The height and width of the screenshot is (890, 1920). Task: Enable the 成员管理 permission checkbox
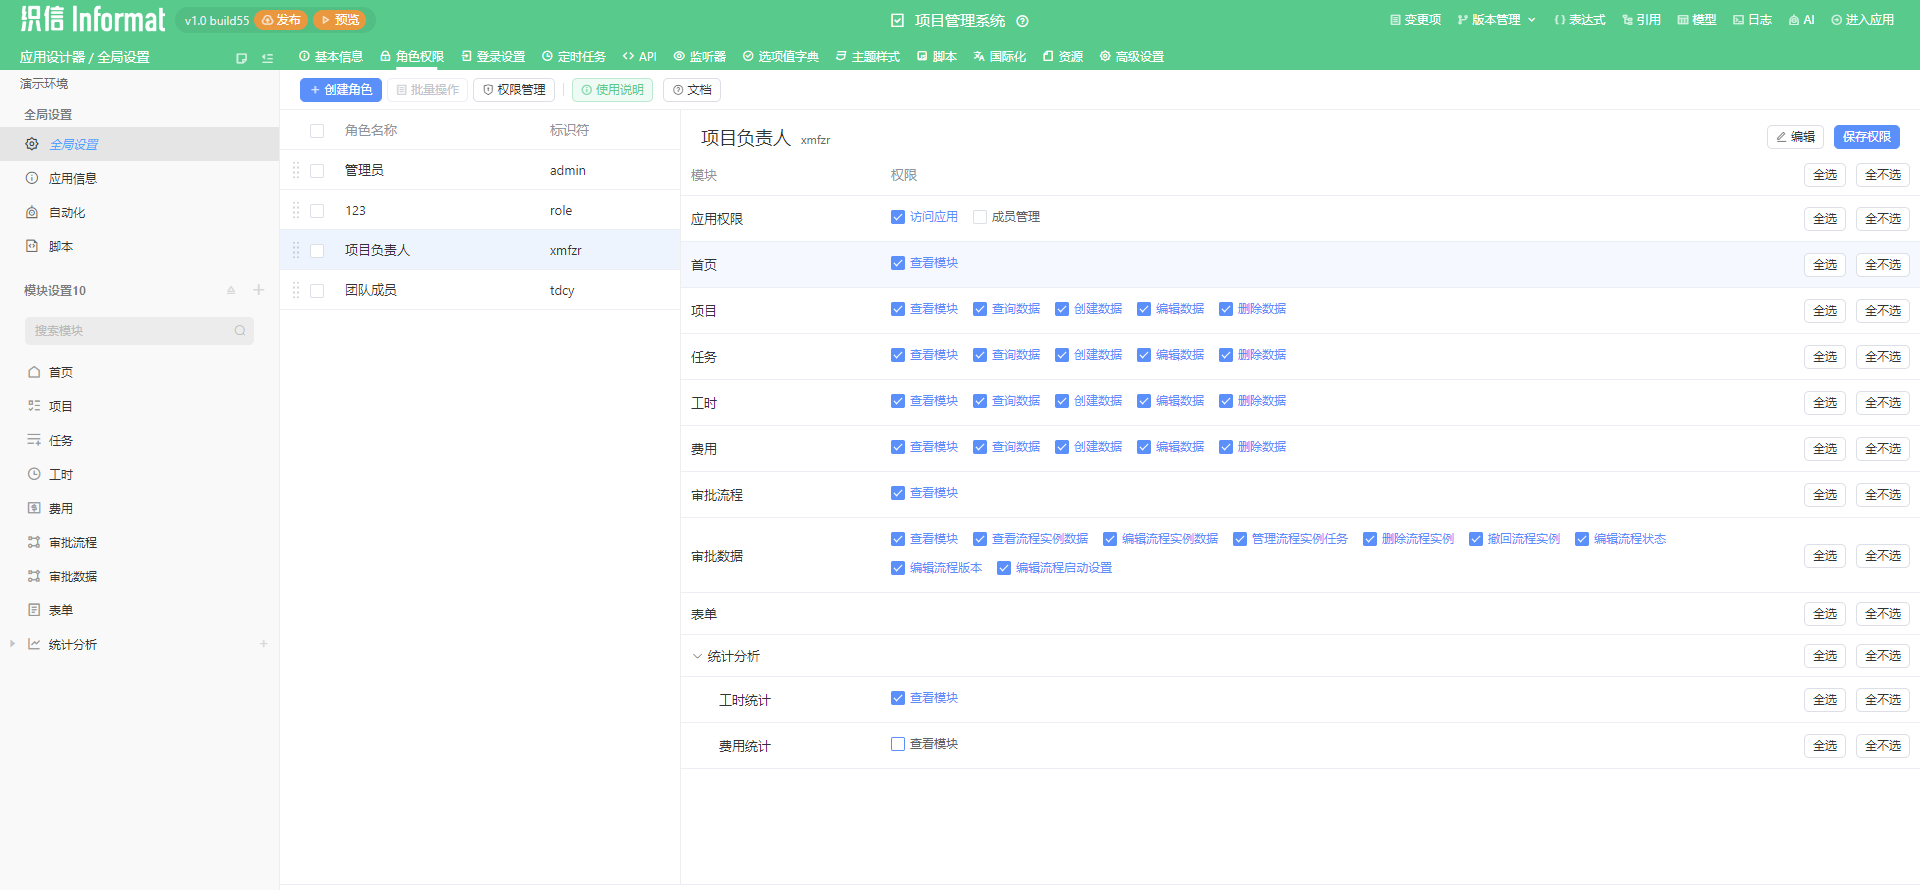980,217
